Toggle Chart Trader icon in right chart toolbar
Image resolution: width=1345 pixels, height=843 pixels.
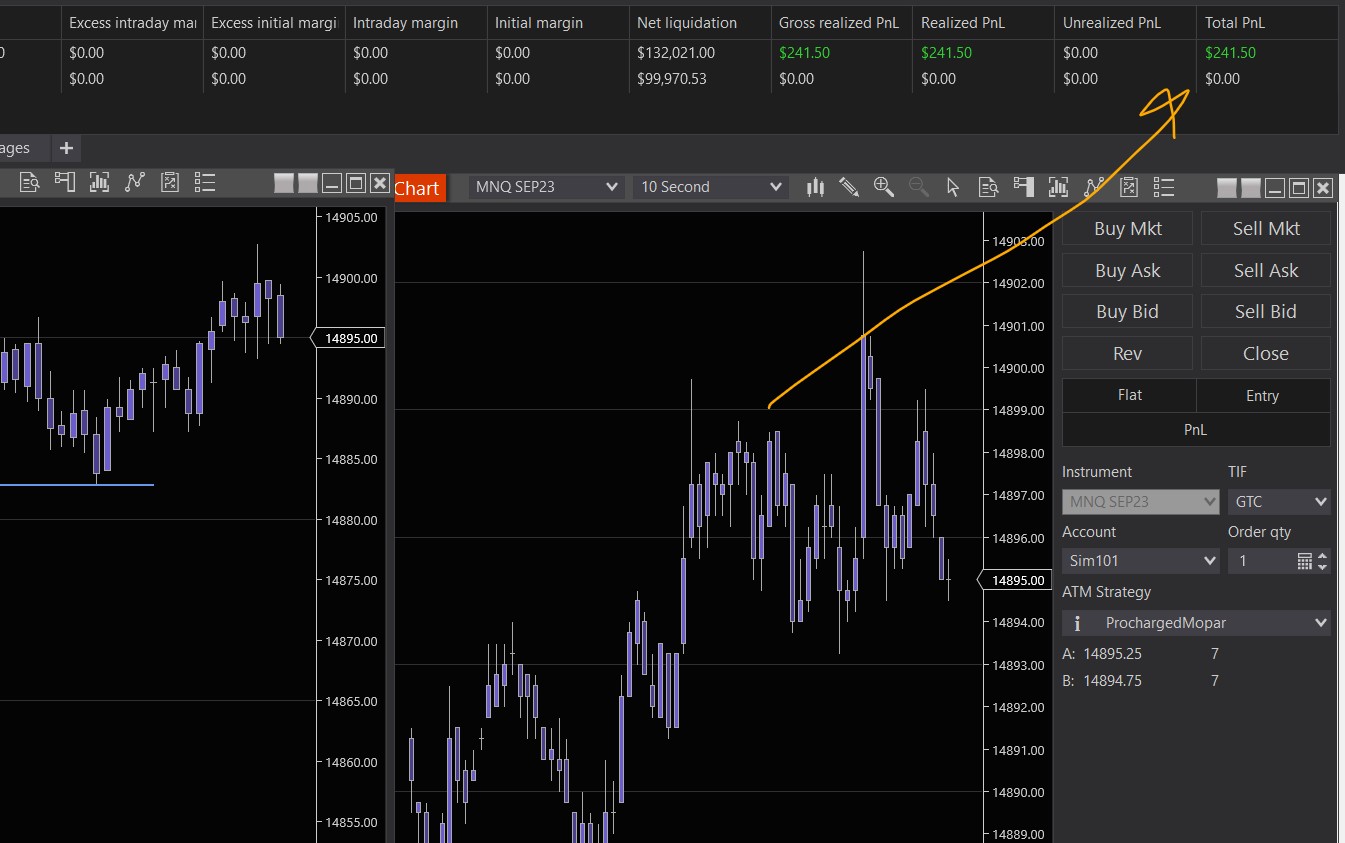1023,187
